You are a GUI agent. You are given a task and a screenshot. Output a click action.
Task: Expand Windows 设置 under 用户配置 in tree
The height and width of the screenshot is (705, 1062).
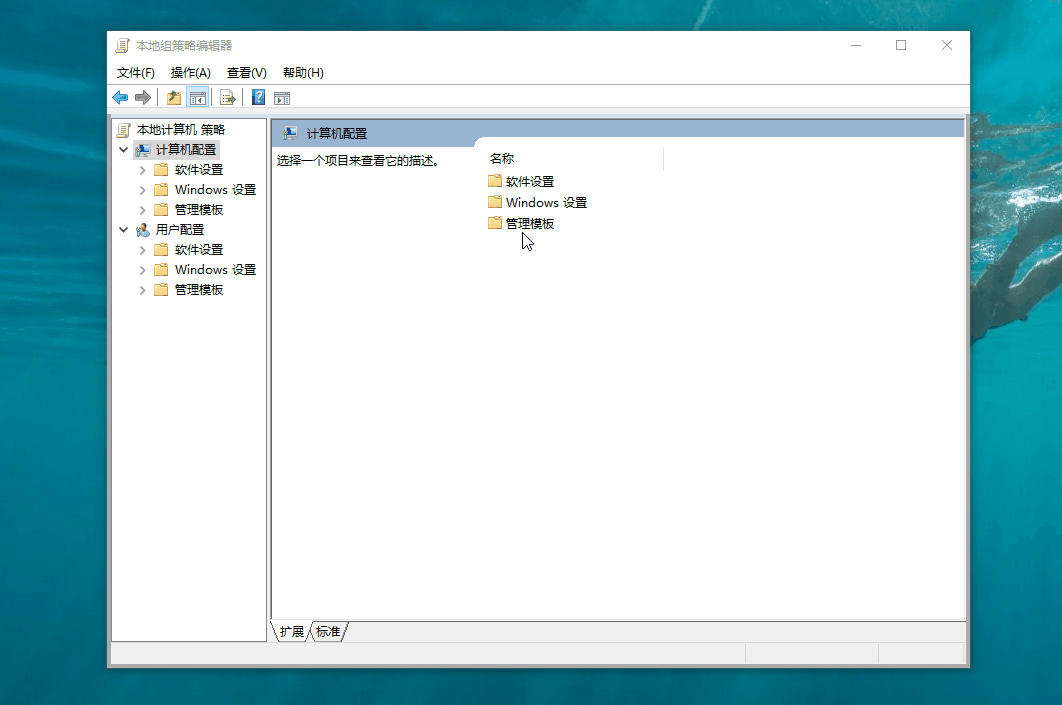[142, 270]
